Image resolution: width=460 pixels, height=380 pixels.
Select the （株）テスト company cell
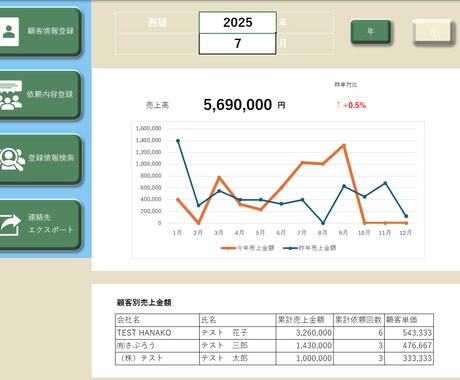157,358
